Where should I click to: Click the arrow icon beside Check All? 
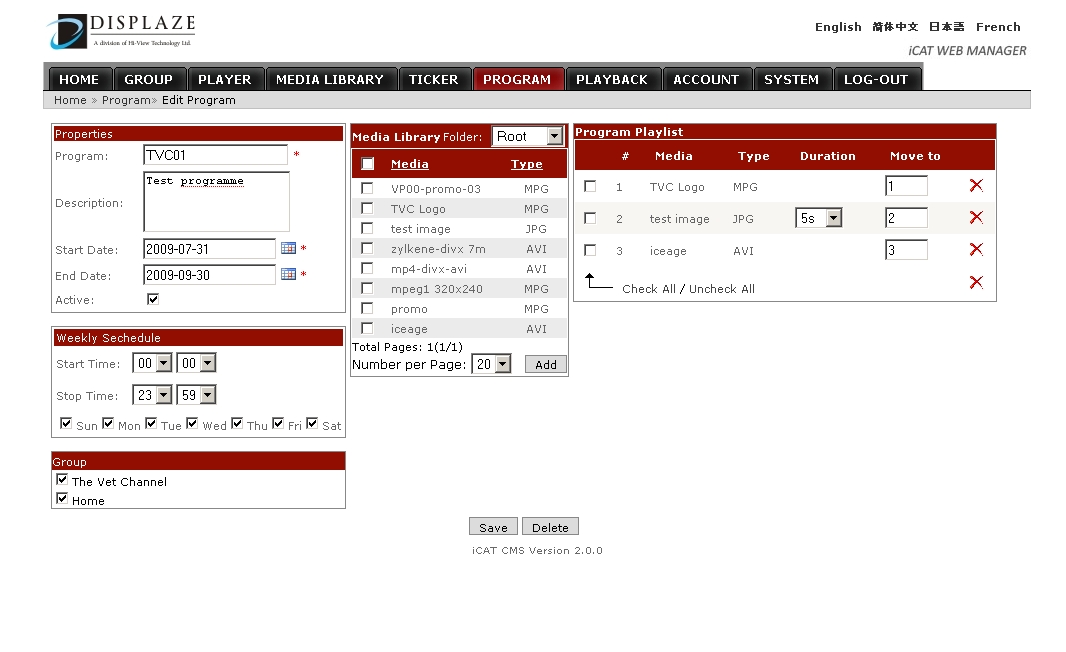pyautogui.click(x=597, y=282)
